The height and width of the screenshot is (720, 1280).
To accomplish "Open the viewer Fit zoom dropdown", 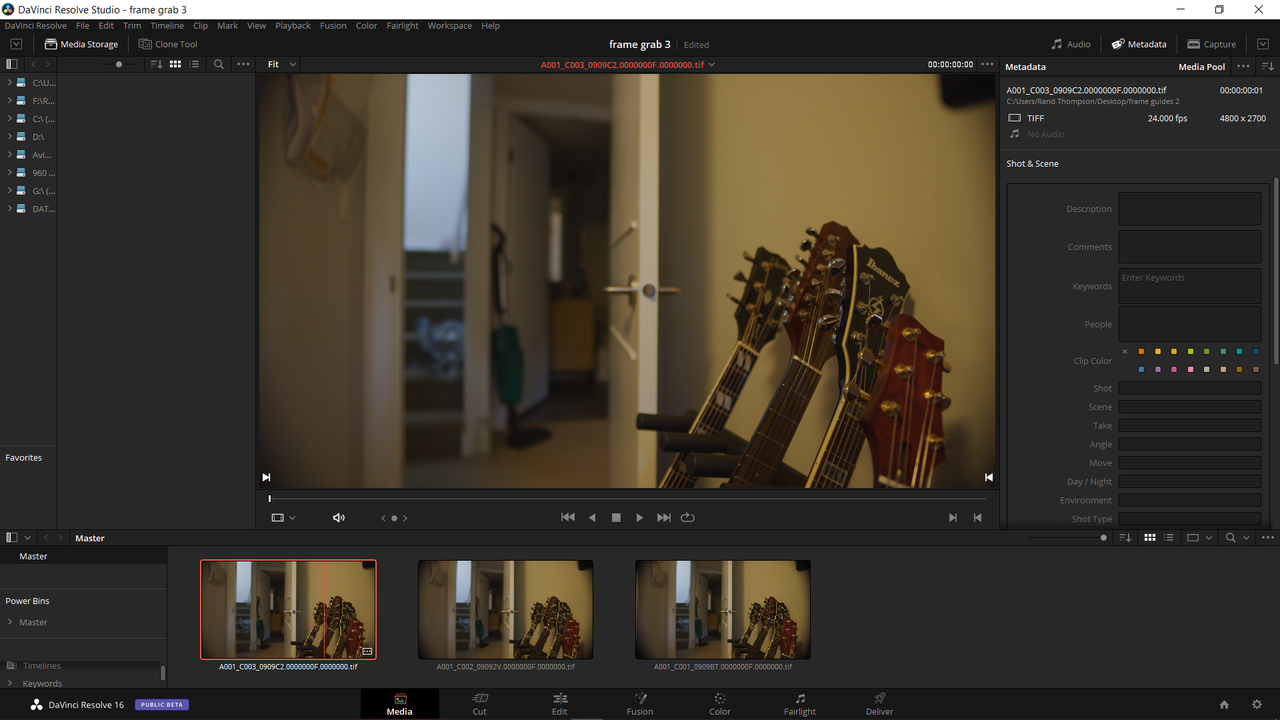I will pos(281,64).
